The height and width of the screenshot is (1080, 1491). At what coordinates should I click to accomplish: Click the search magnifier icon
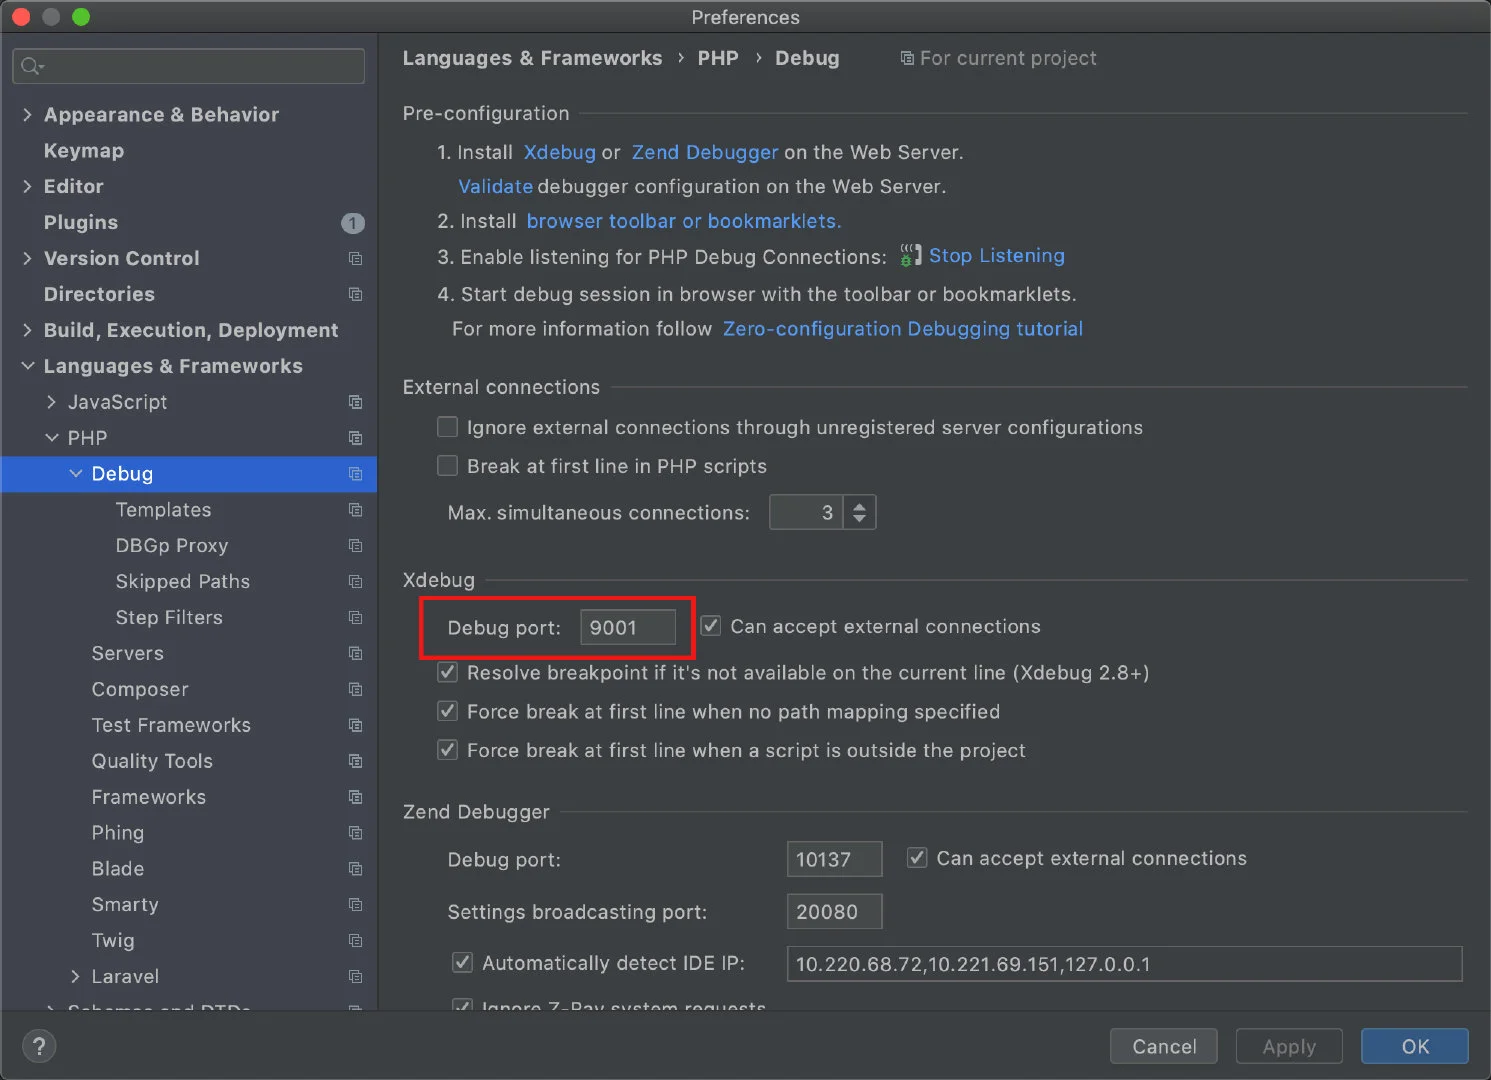click(x=31, y=66)
